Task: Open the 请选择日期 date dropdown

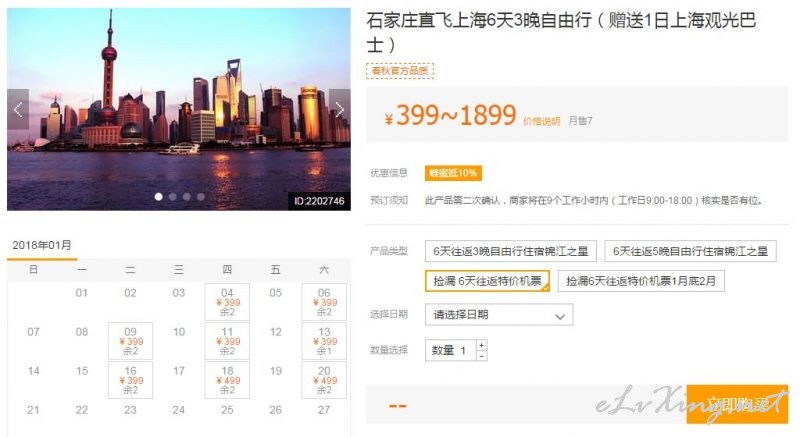Action: click(x=499, y=315)
